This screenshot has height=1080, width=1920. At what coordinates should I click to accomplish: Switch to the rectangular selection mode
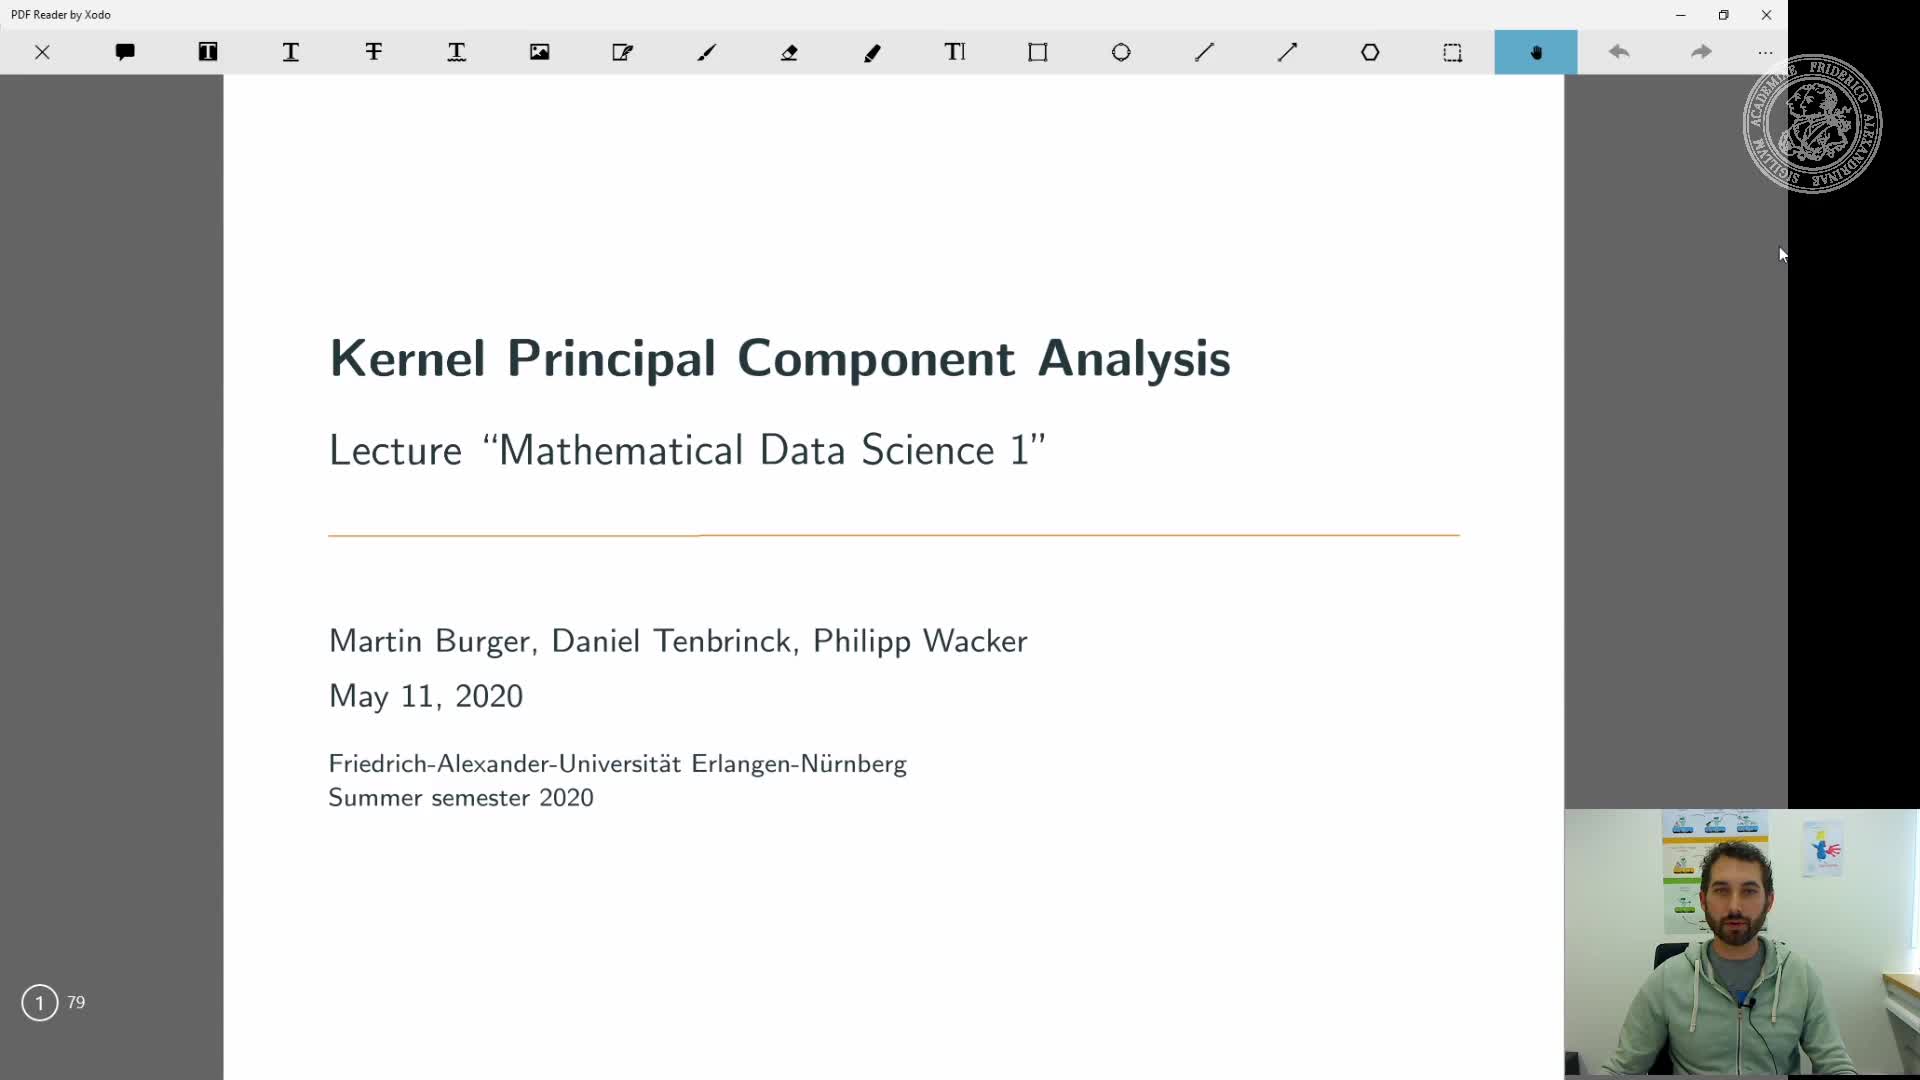[1453, 52]
